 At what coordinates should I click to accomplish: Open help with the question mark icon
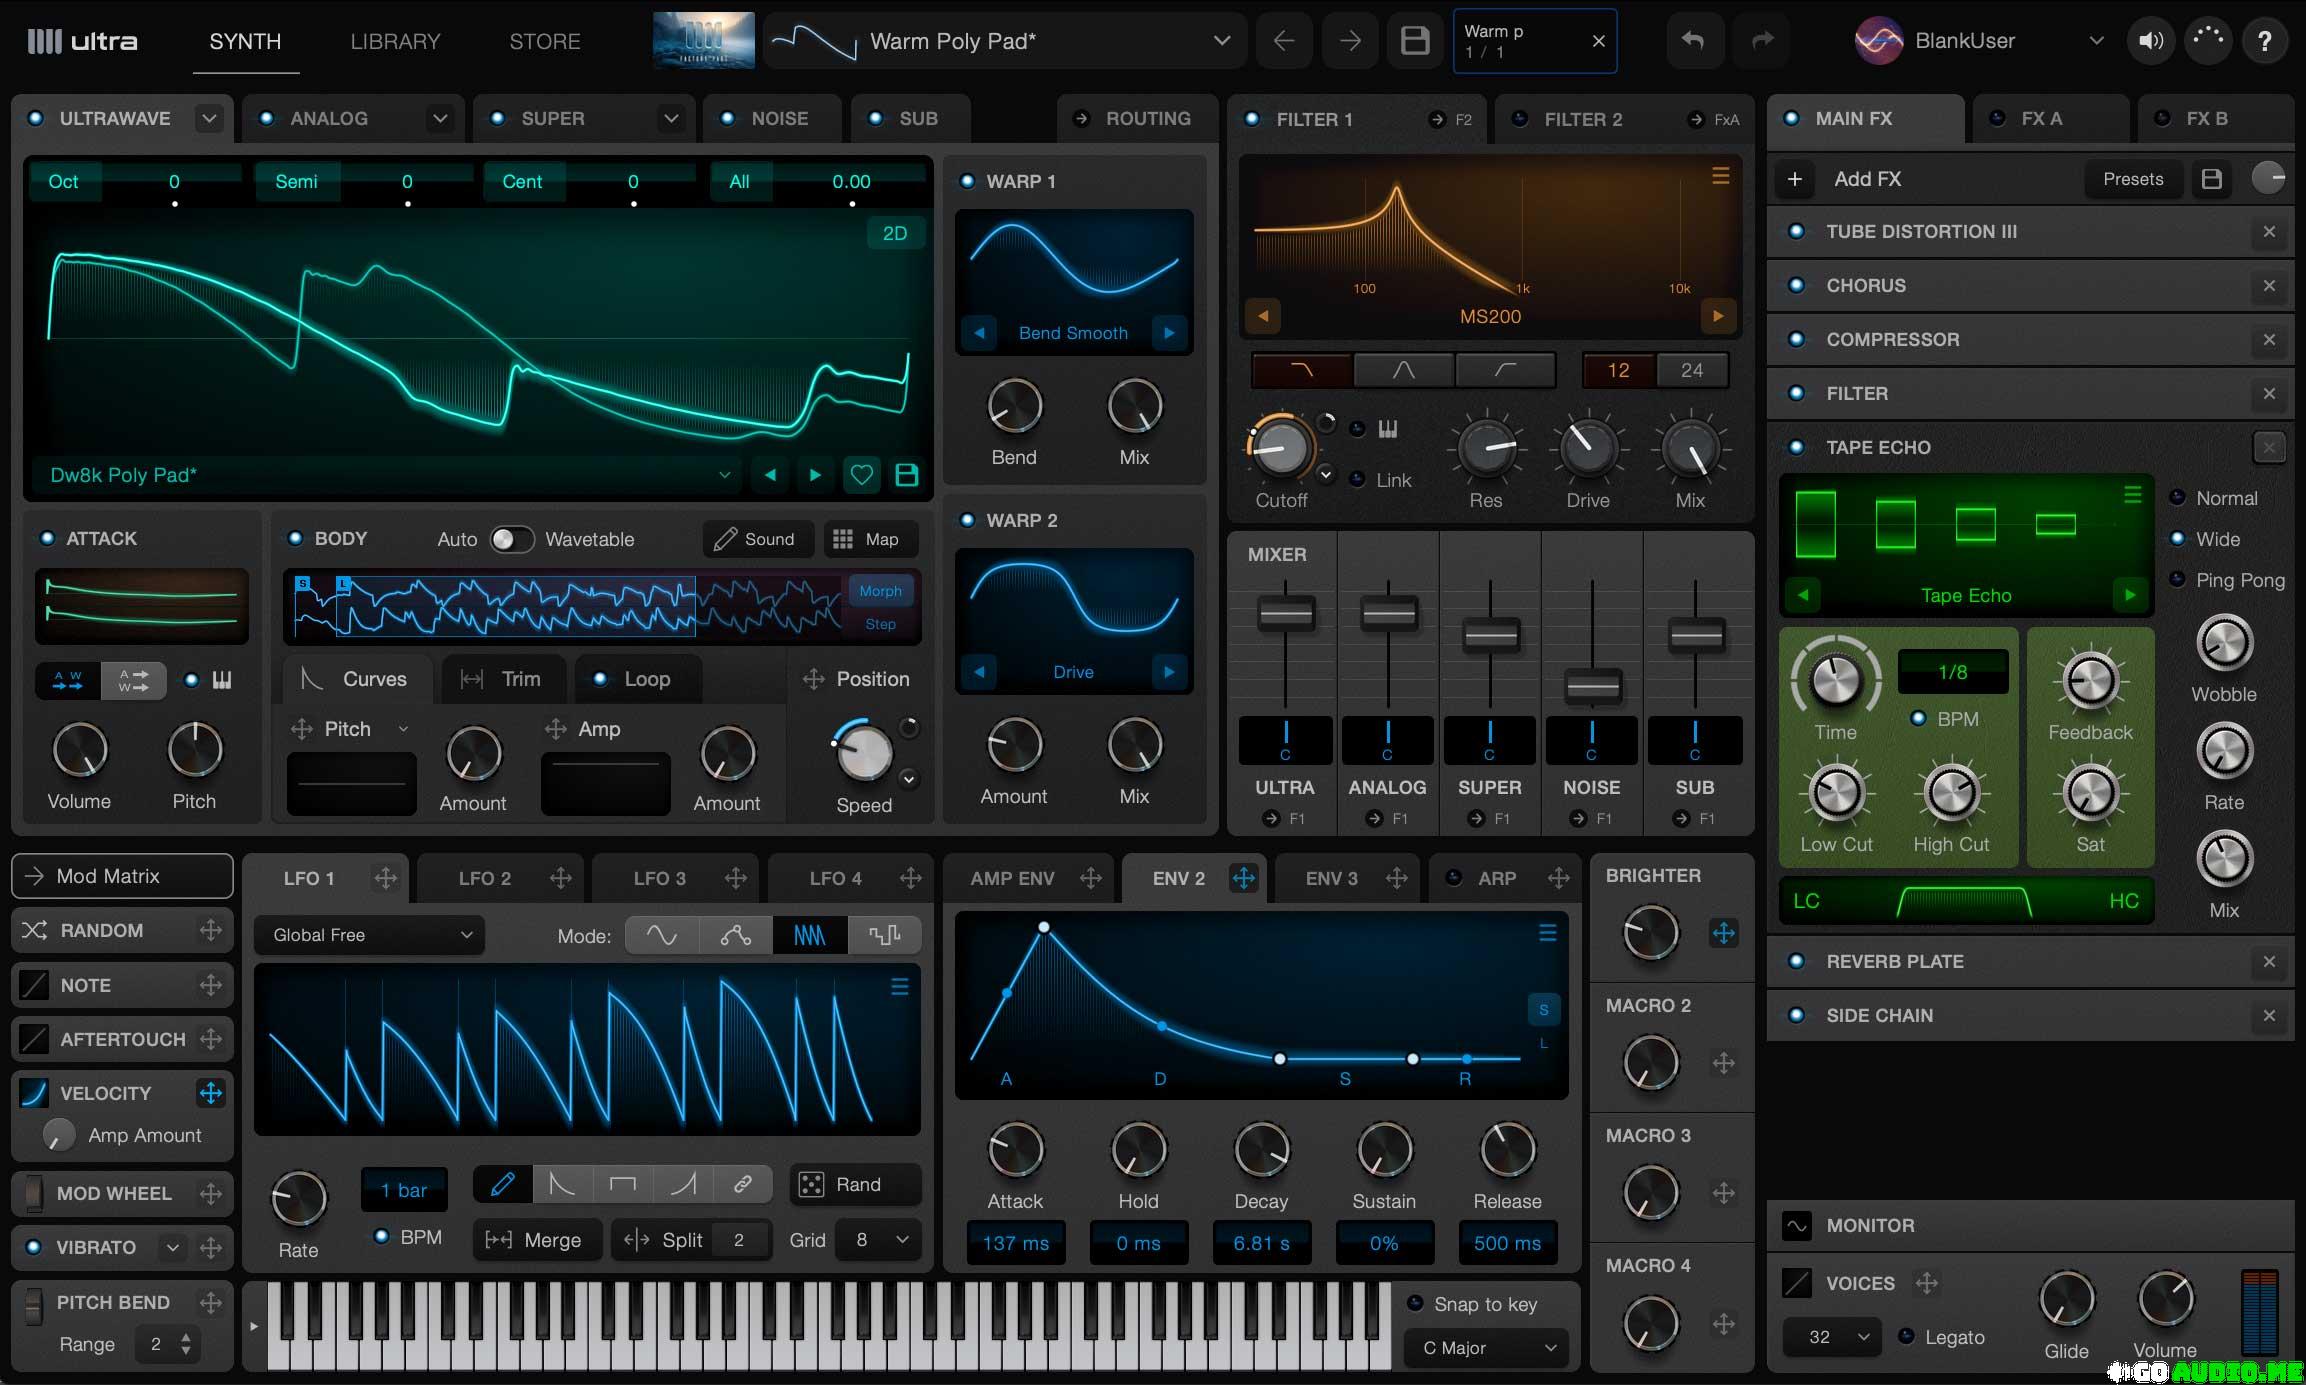(2264, 41)
